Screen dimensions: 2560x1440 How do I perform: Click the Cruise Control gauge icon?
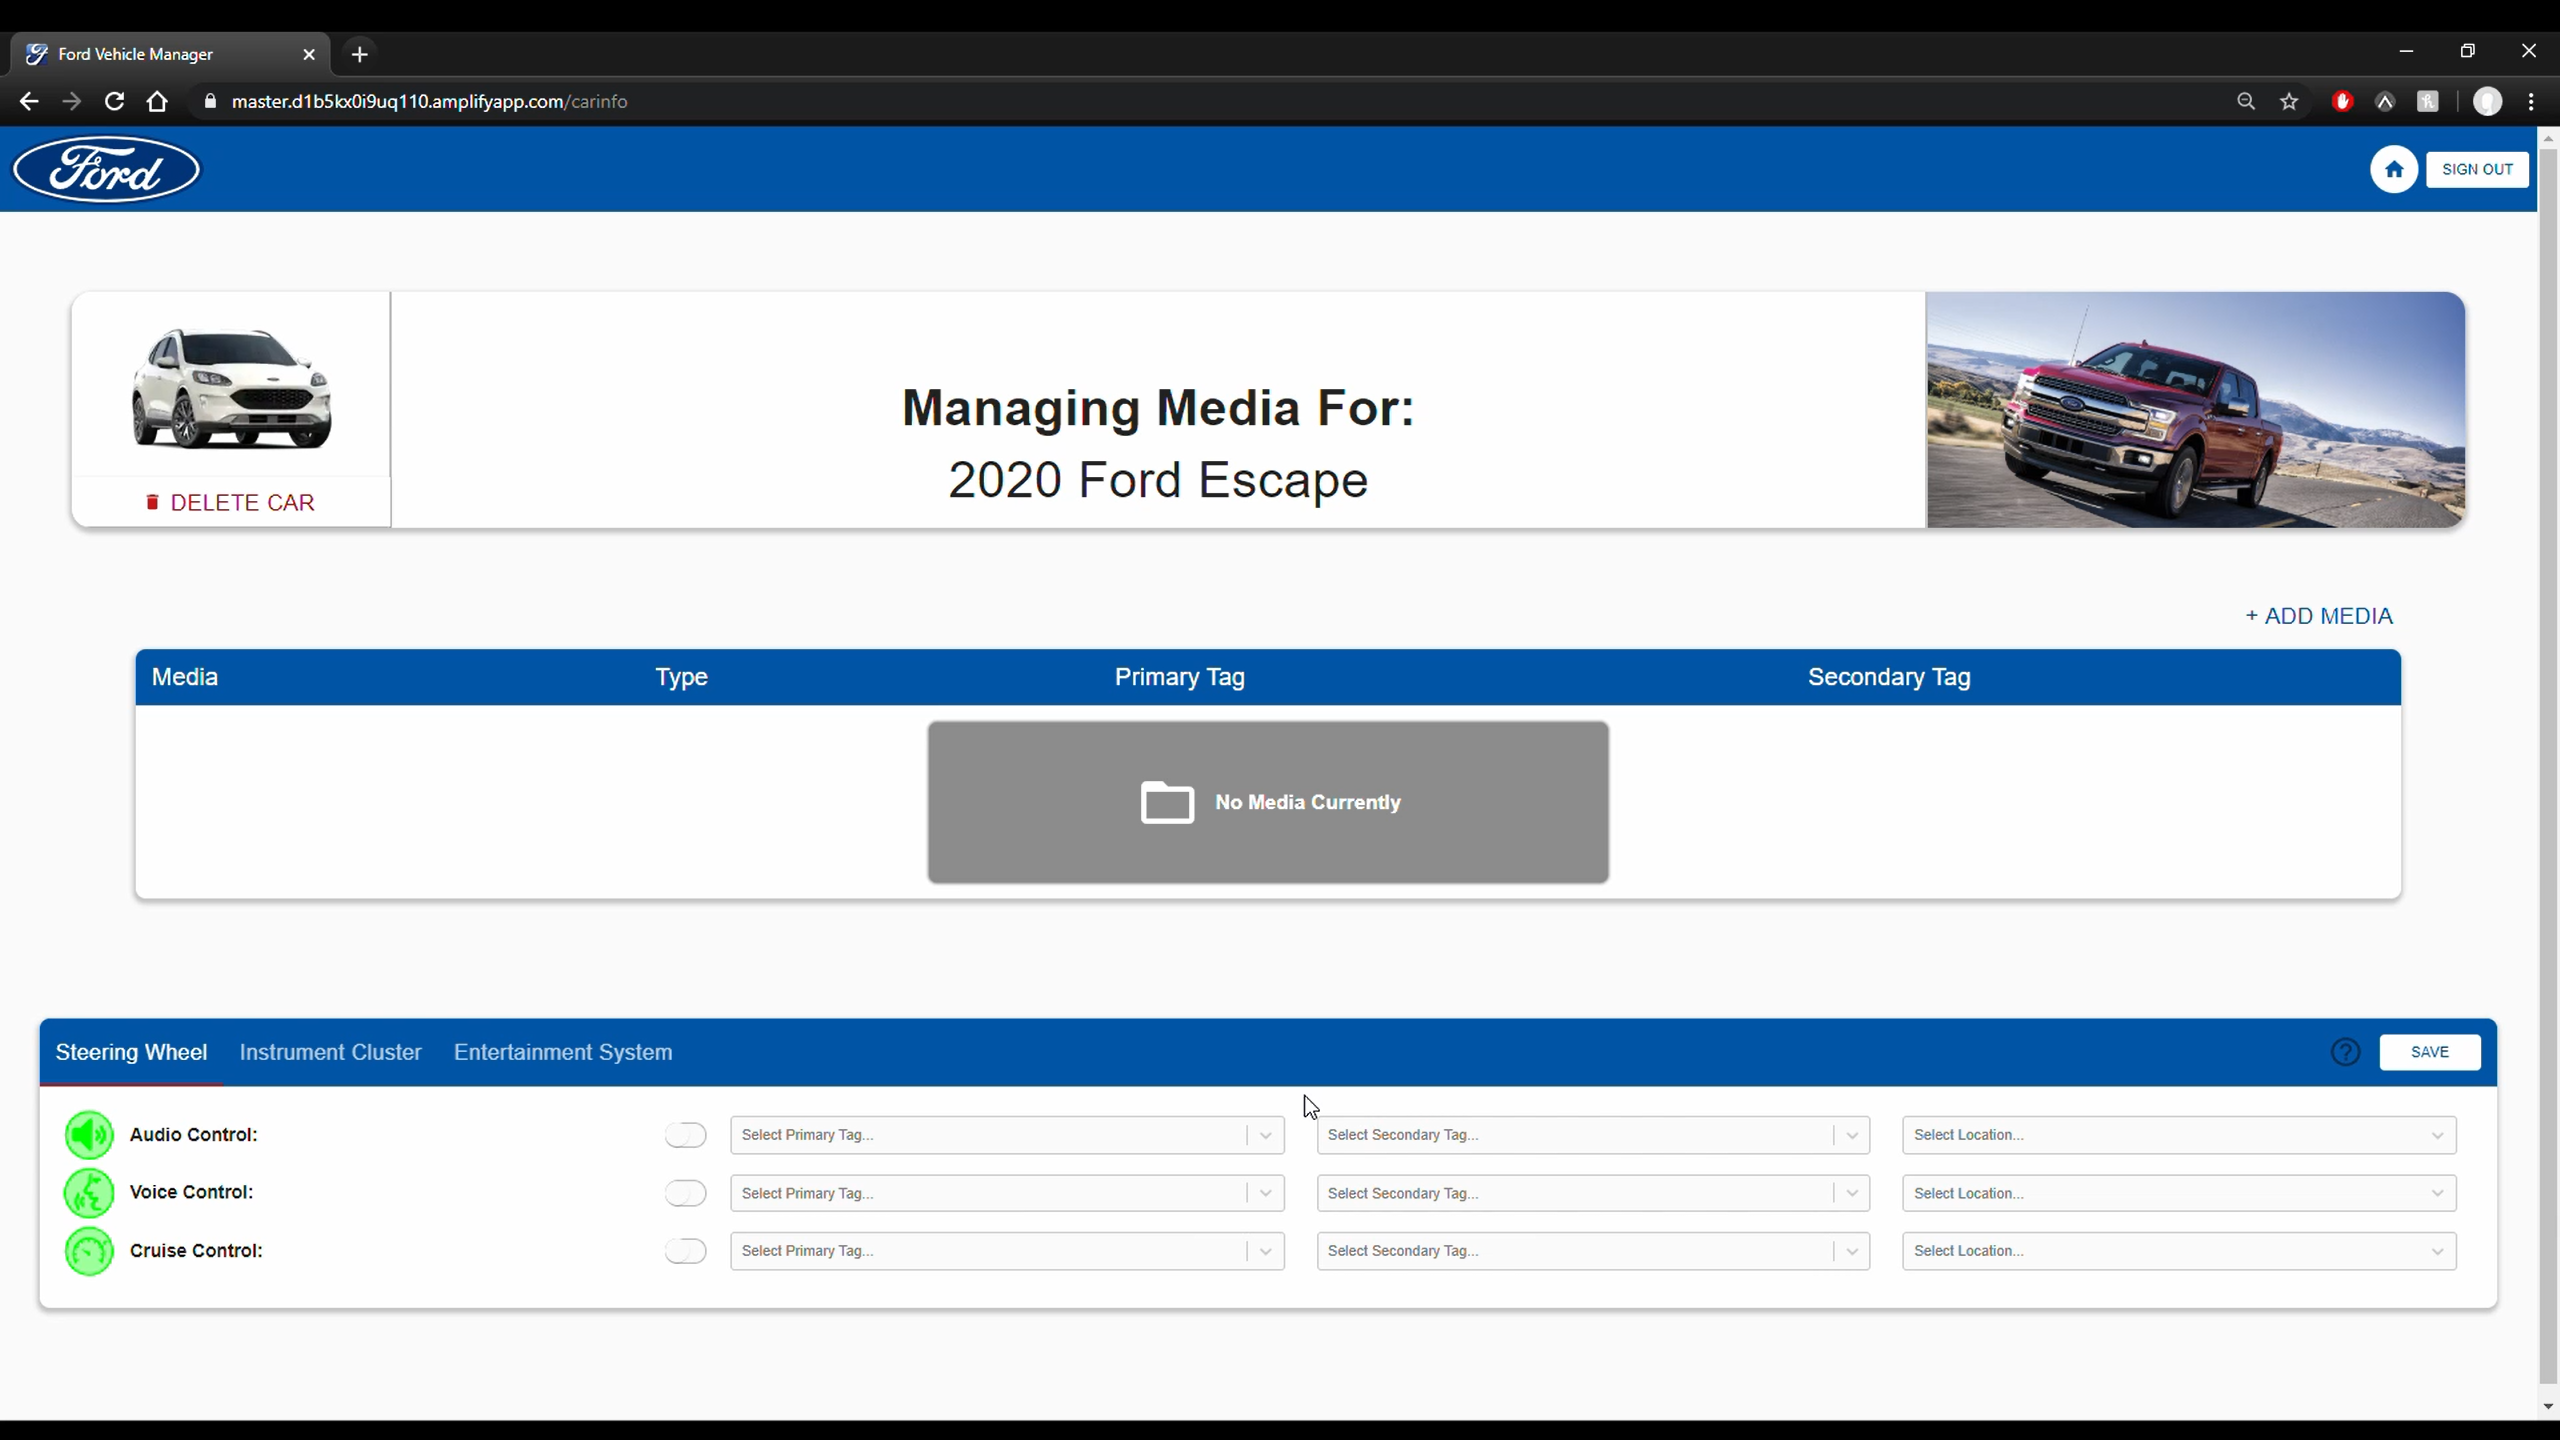point(89,1251)
